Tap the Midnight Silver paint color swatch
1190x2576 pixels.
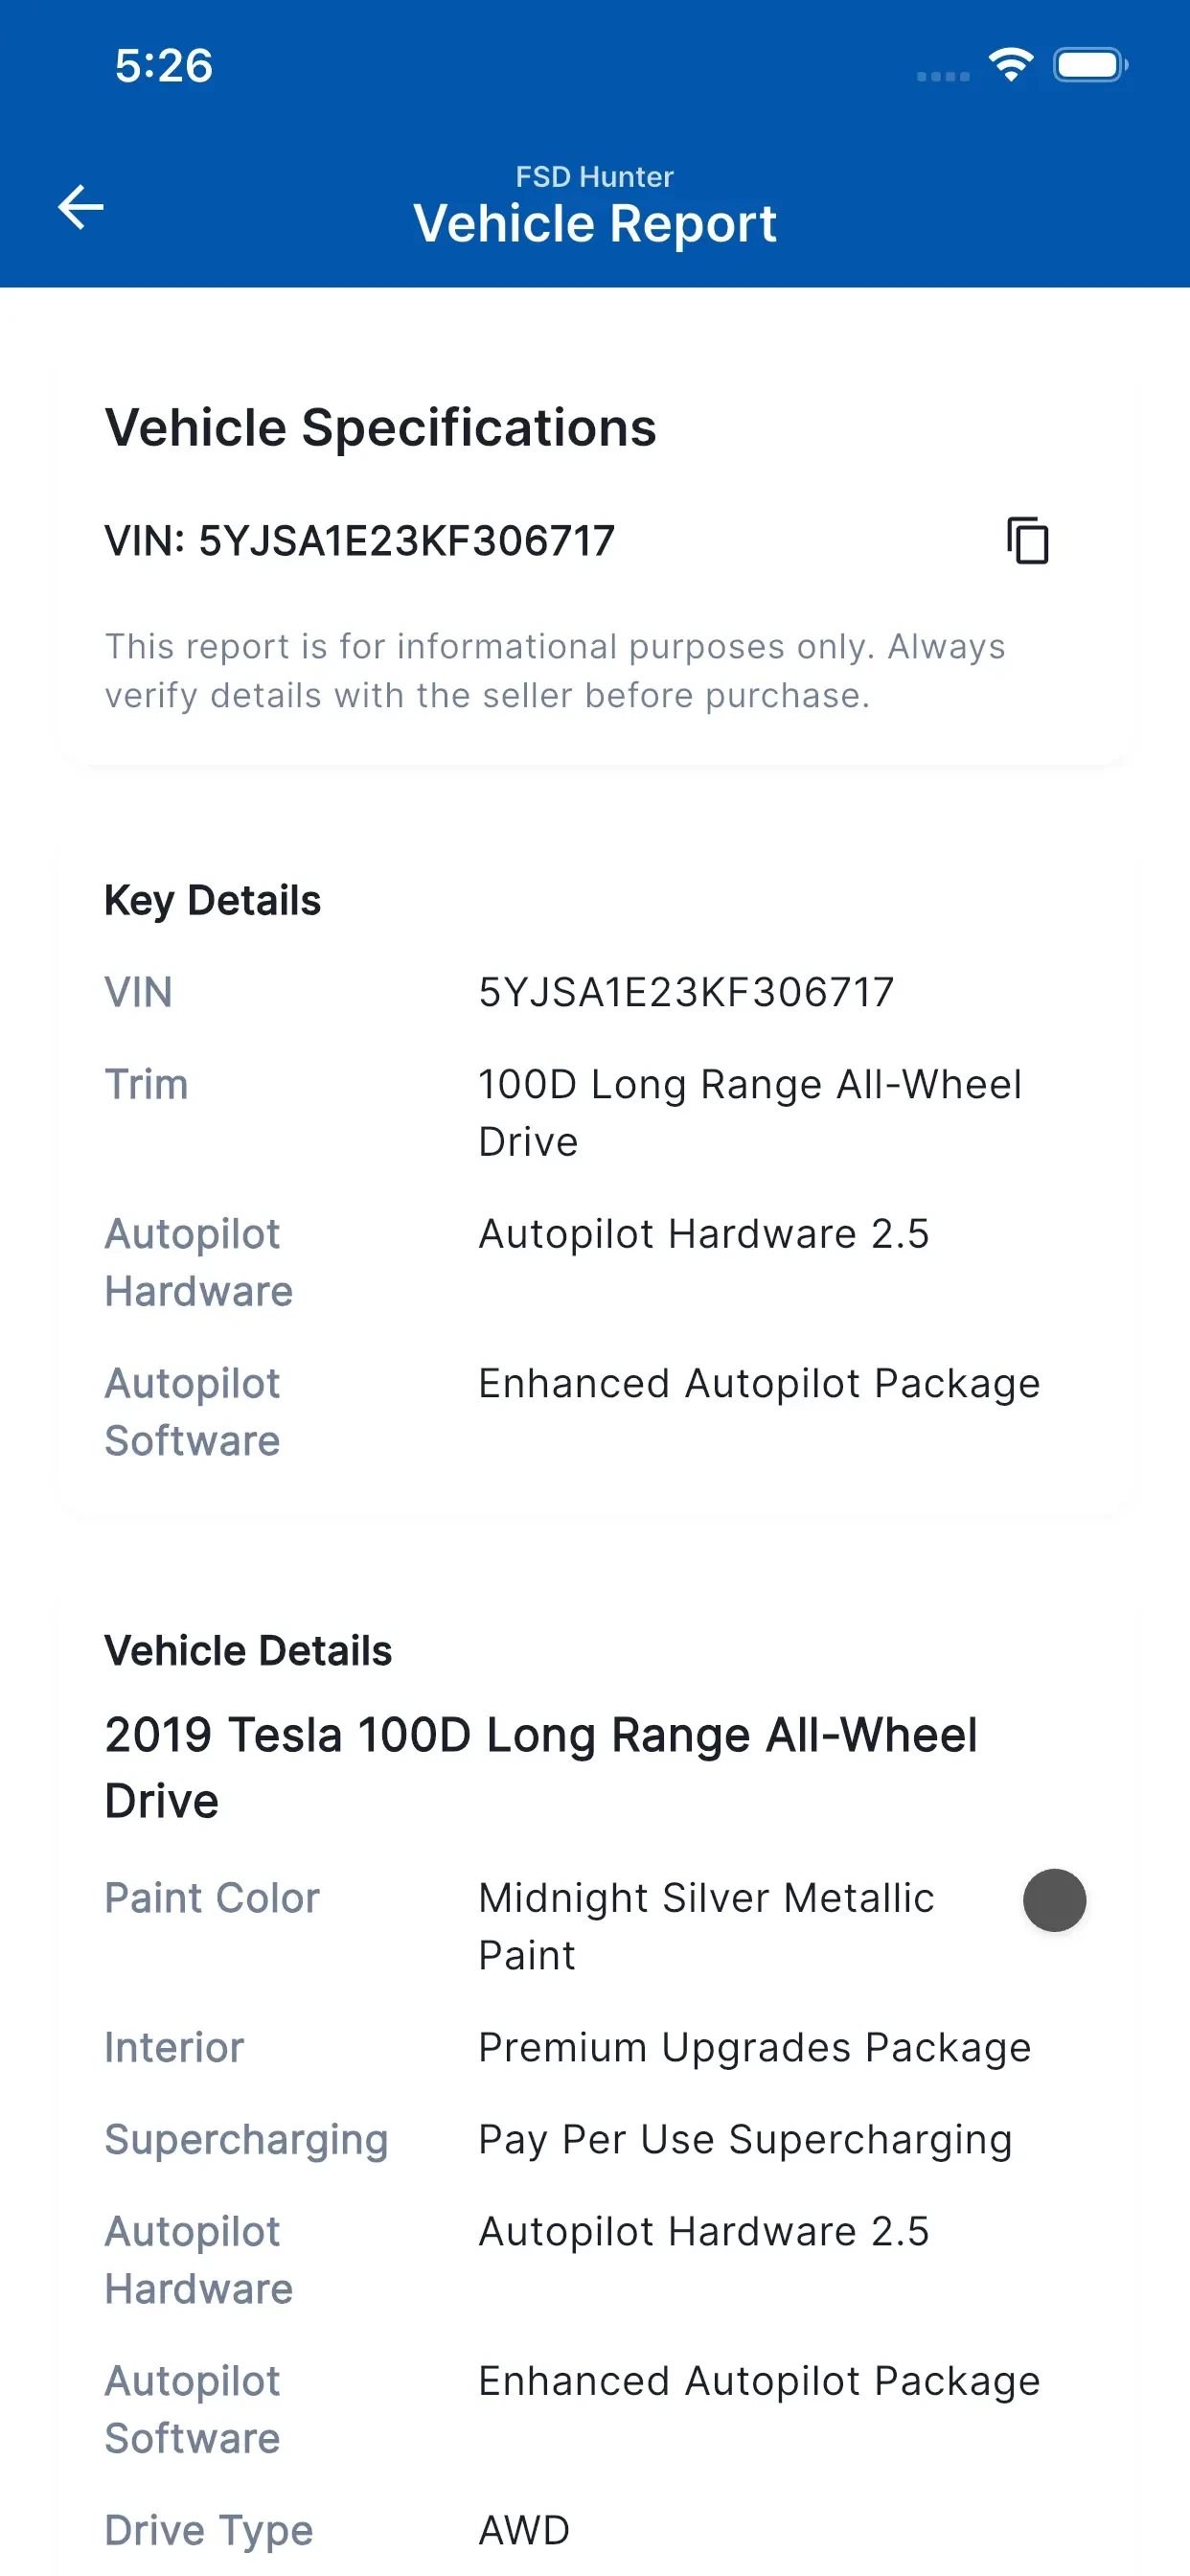coord(1054,1900)
